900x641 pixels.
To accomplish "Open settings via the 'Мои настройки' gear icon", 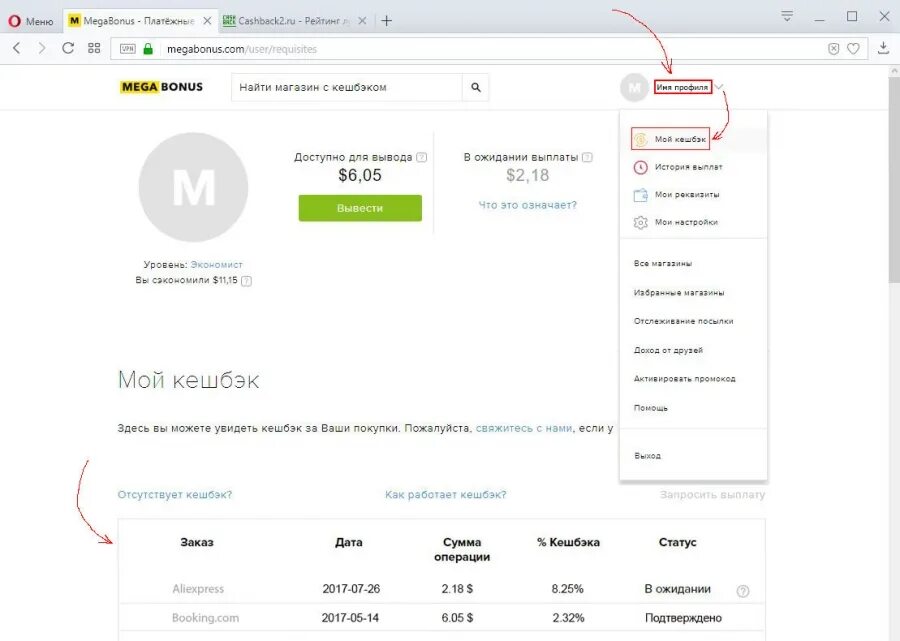I will point(640,222).
